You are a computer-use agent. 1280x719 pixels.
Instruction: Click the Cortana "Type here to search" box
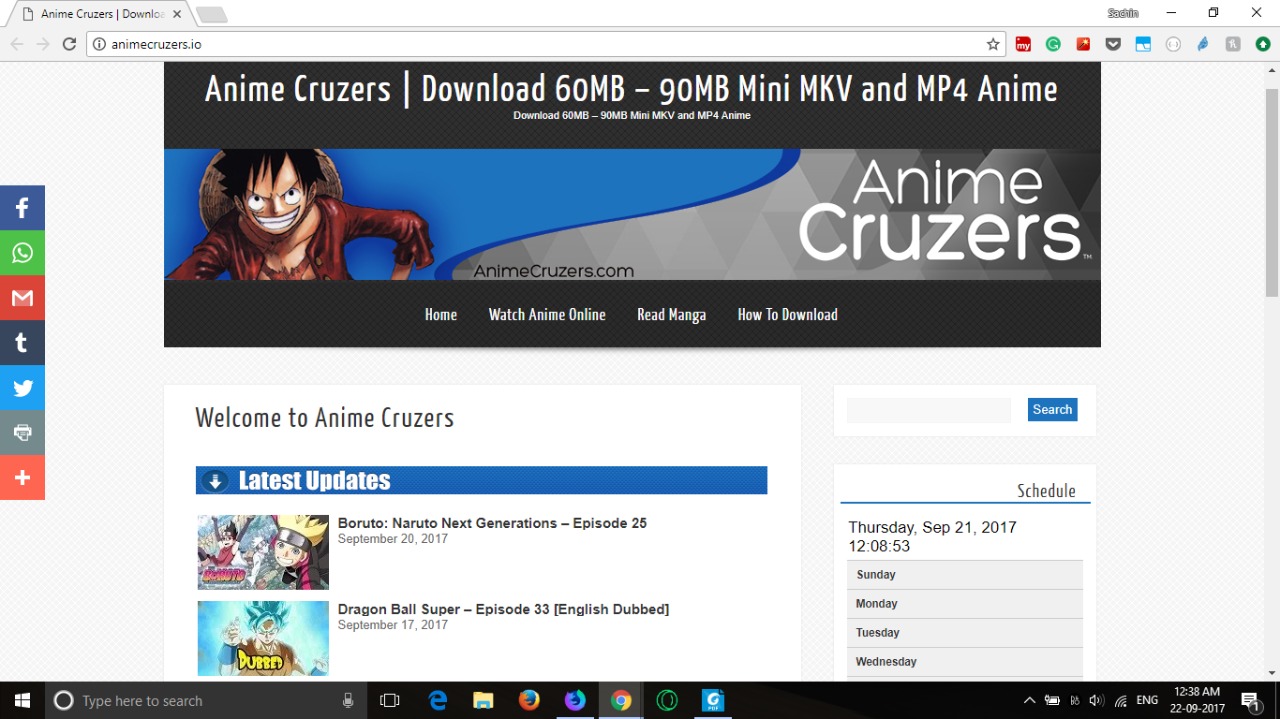point(204,700)
